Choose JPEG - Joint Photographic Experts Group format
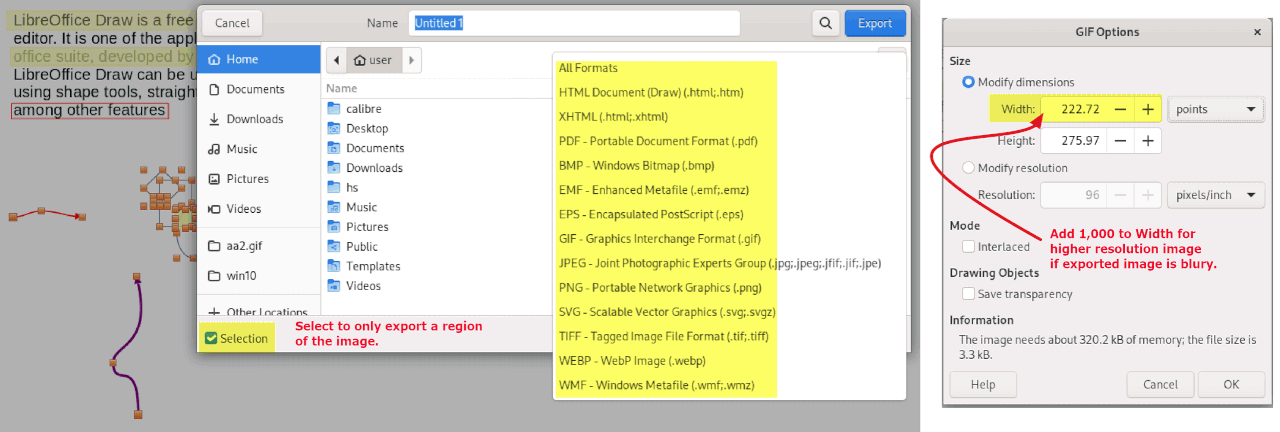The width and height of the screenshot is (1280, 432). 720,263
